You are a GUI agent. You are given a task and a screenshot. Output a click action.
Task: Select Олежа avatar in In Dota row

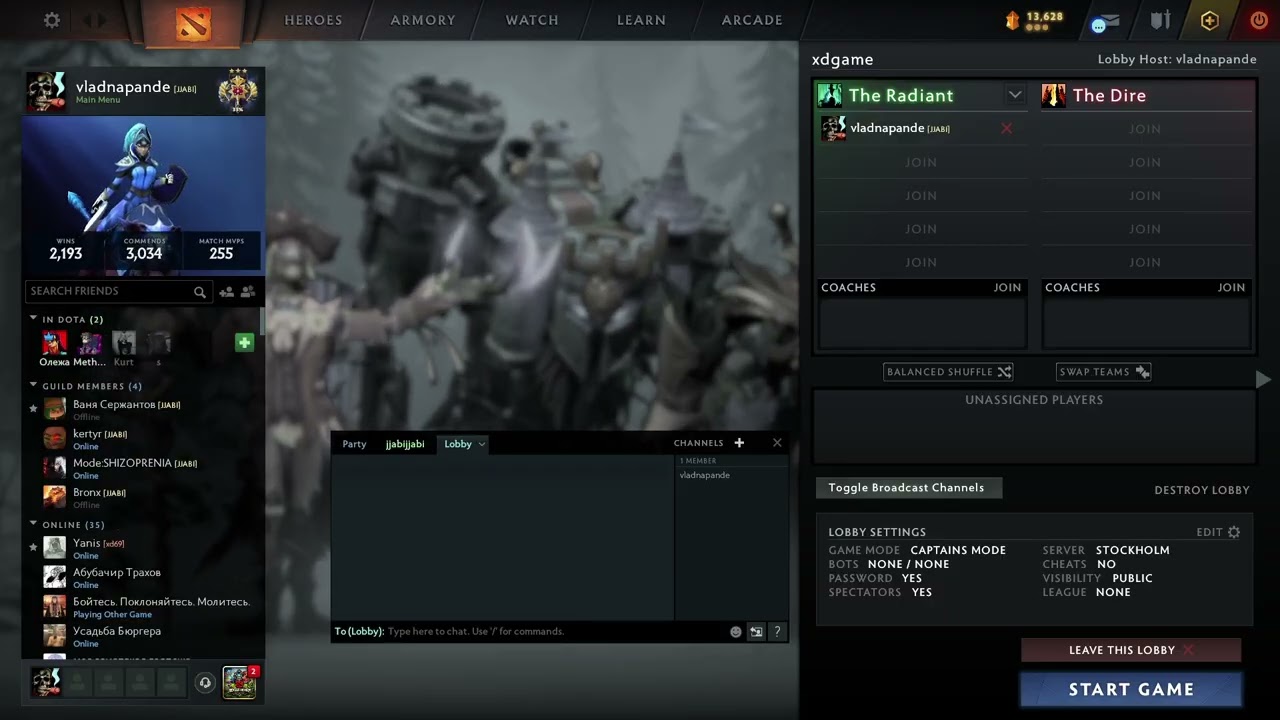[55, 343]
